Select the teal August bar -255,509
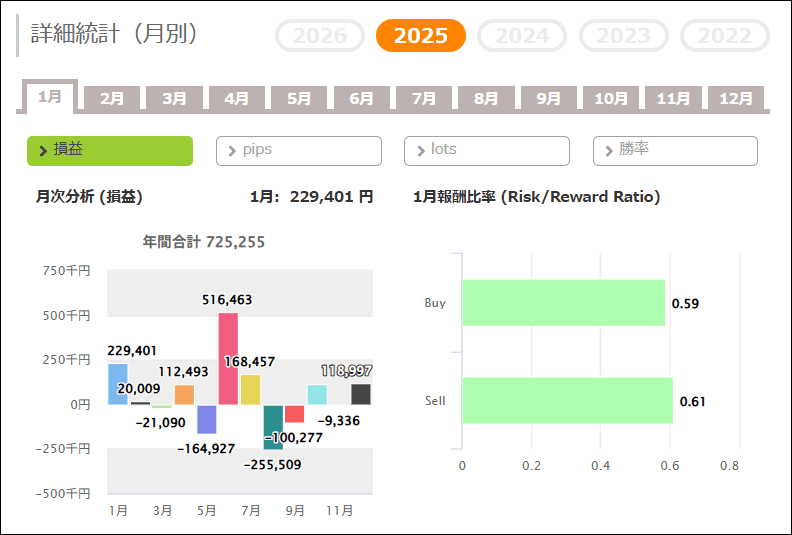 point(273,427)
